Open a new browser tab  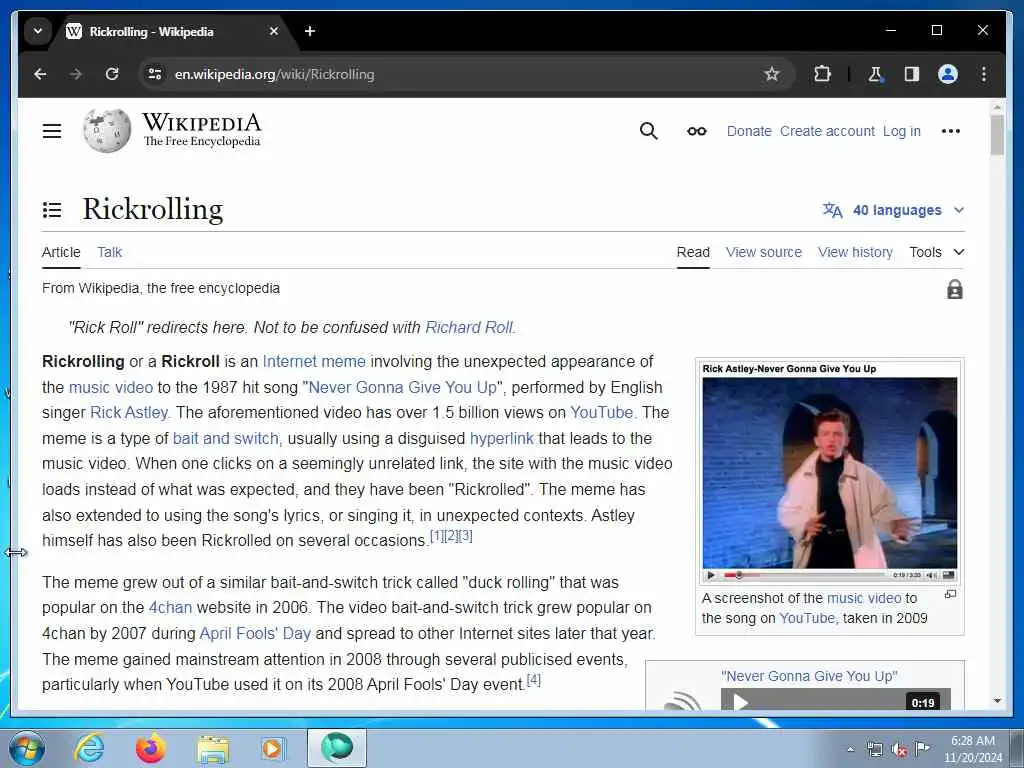[310, 31]
